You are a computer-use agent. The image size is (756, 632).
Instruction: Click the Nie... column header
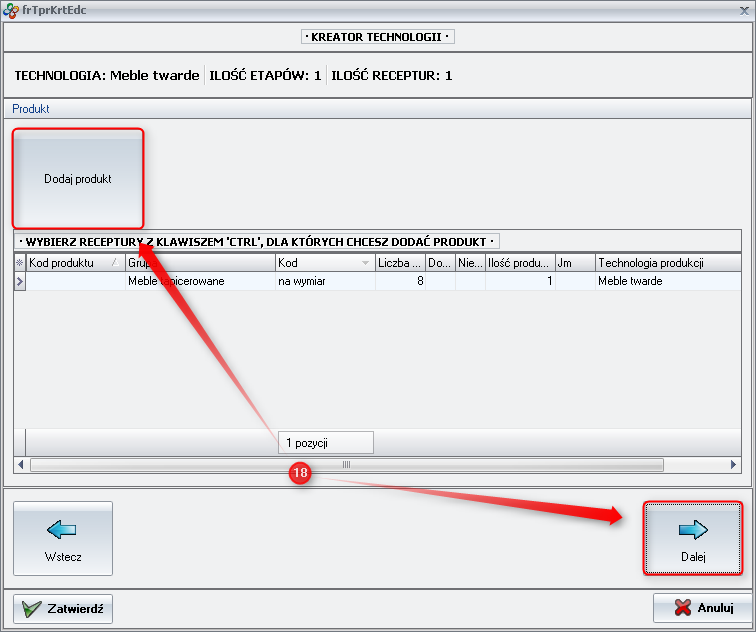click(470, 263)
